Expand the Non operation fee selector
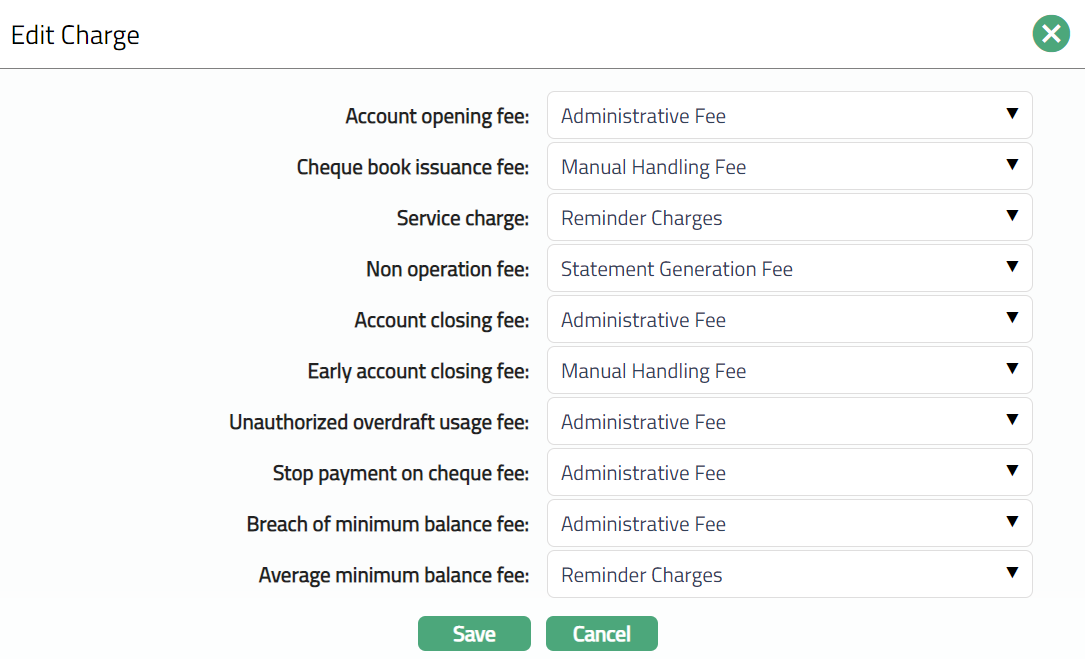The height and width of the screenshot is (659, 1085). click(789, 269)
